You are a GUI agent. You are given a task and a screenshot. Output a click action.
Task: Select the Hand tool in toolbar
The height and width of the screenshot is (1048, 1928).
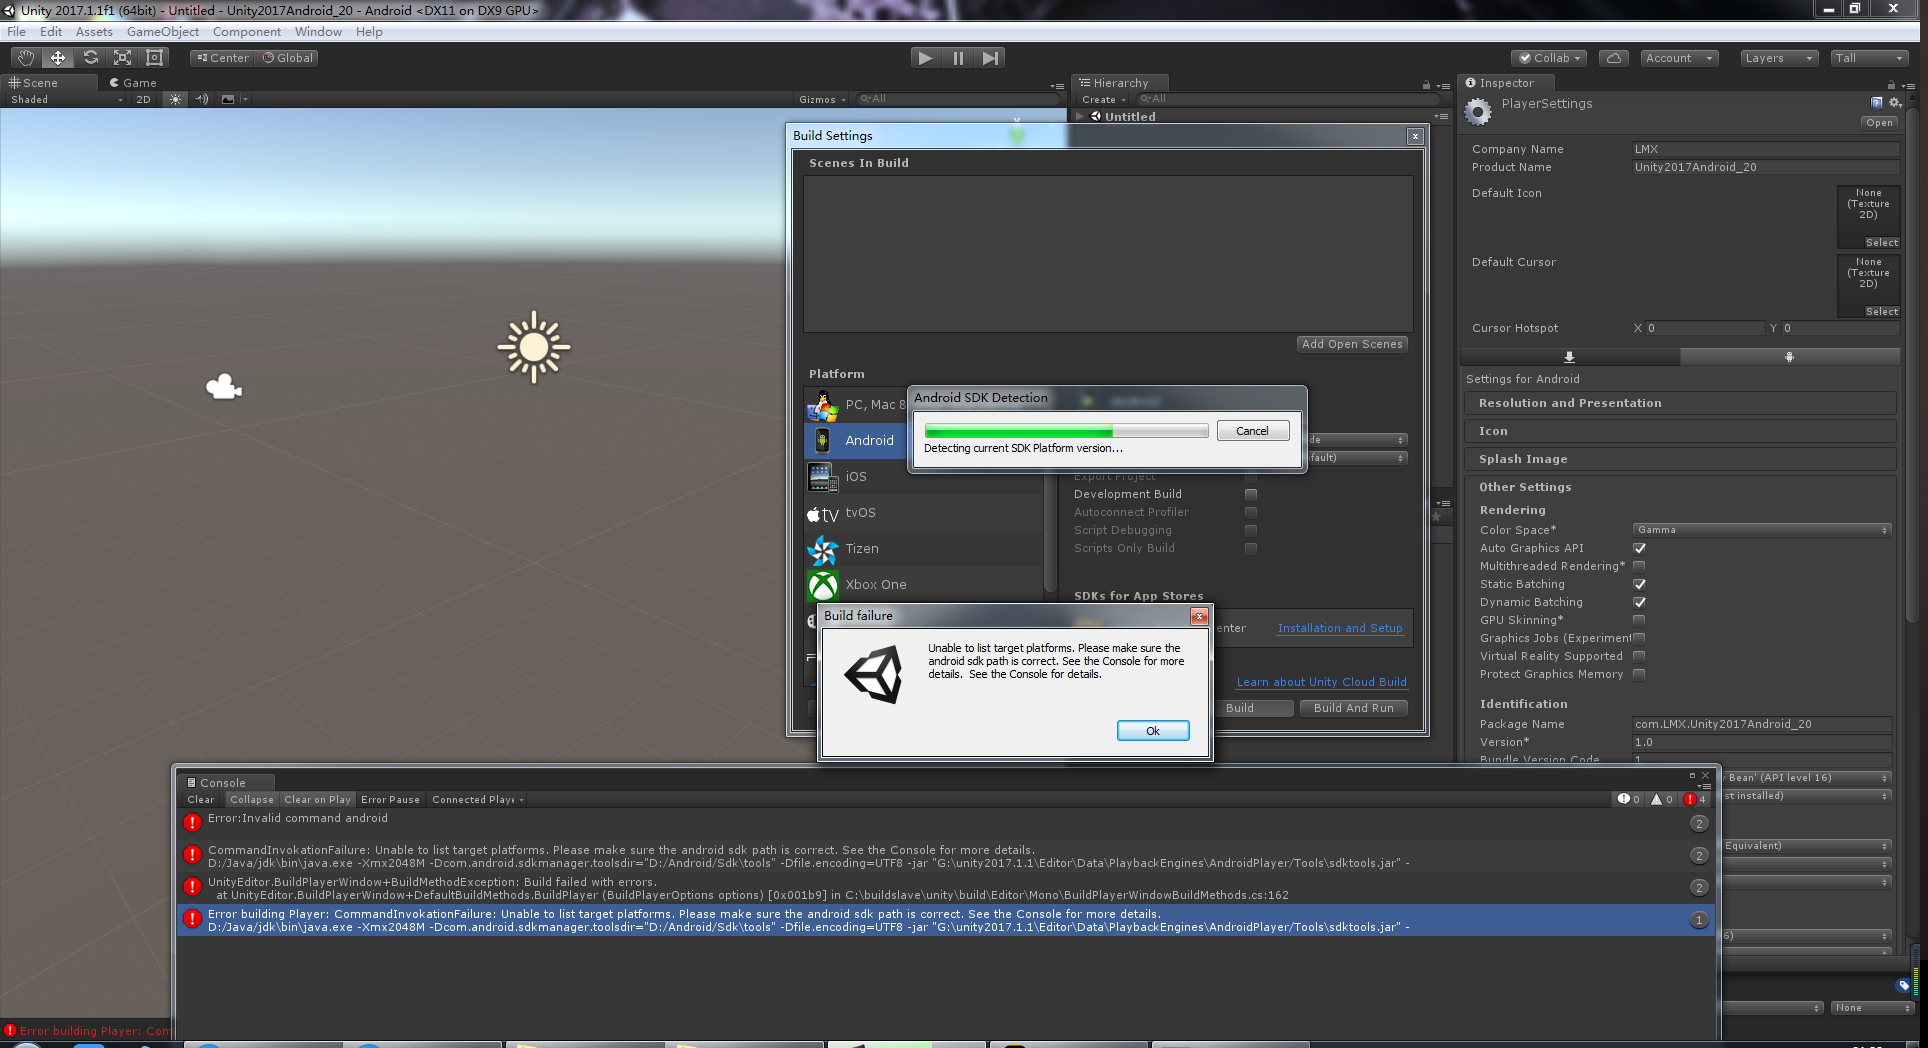pos(26,58)
